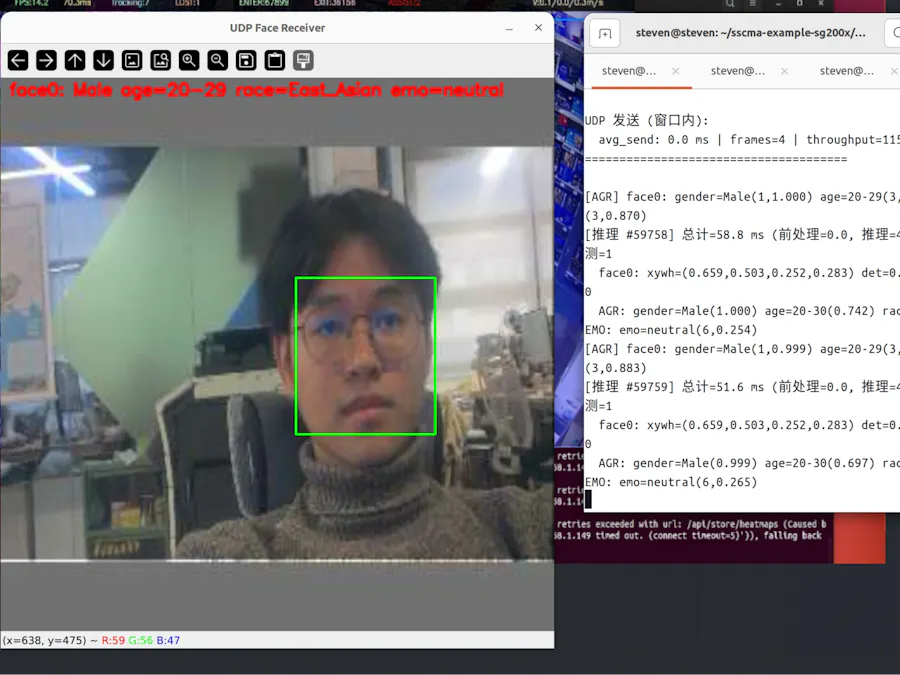Viewport: 900px width, 675px height.
Task: Click background terminal text retries exceeded with url
Action: point(620,524)
